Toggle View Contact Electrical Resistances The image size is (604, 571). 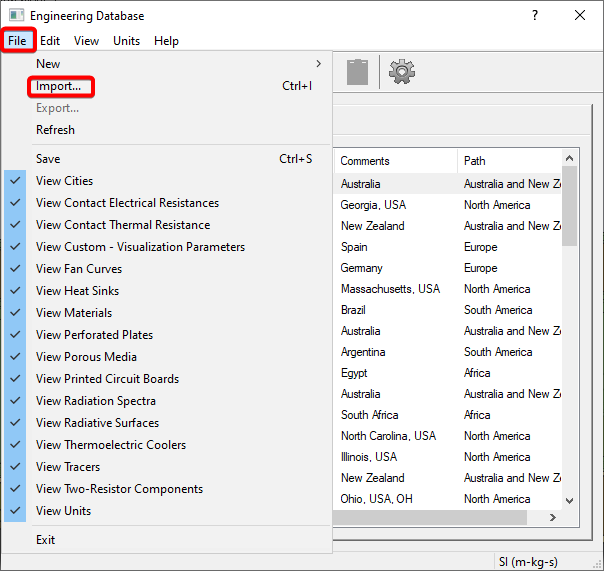tap(168, 203)
